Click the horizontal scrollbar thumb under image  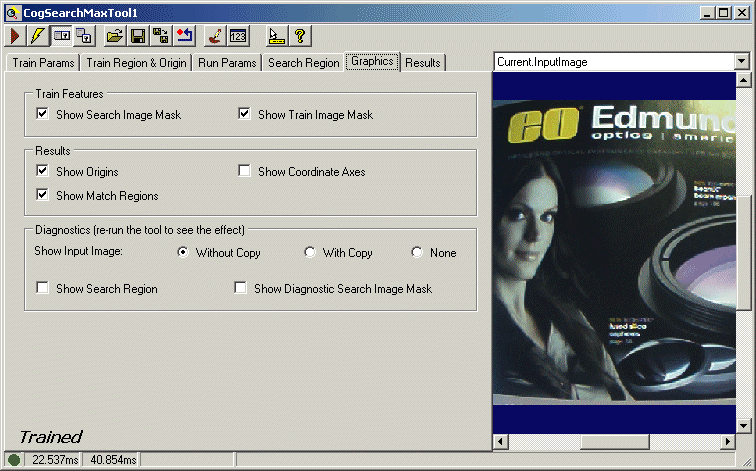pos(615,441)
